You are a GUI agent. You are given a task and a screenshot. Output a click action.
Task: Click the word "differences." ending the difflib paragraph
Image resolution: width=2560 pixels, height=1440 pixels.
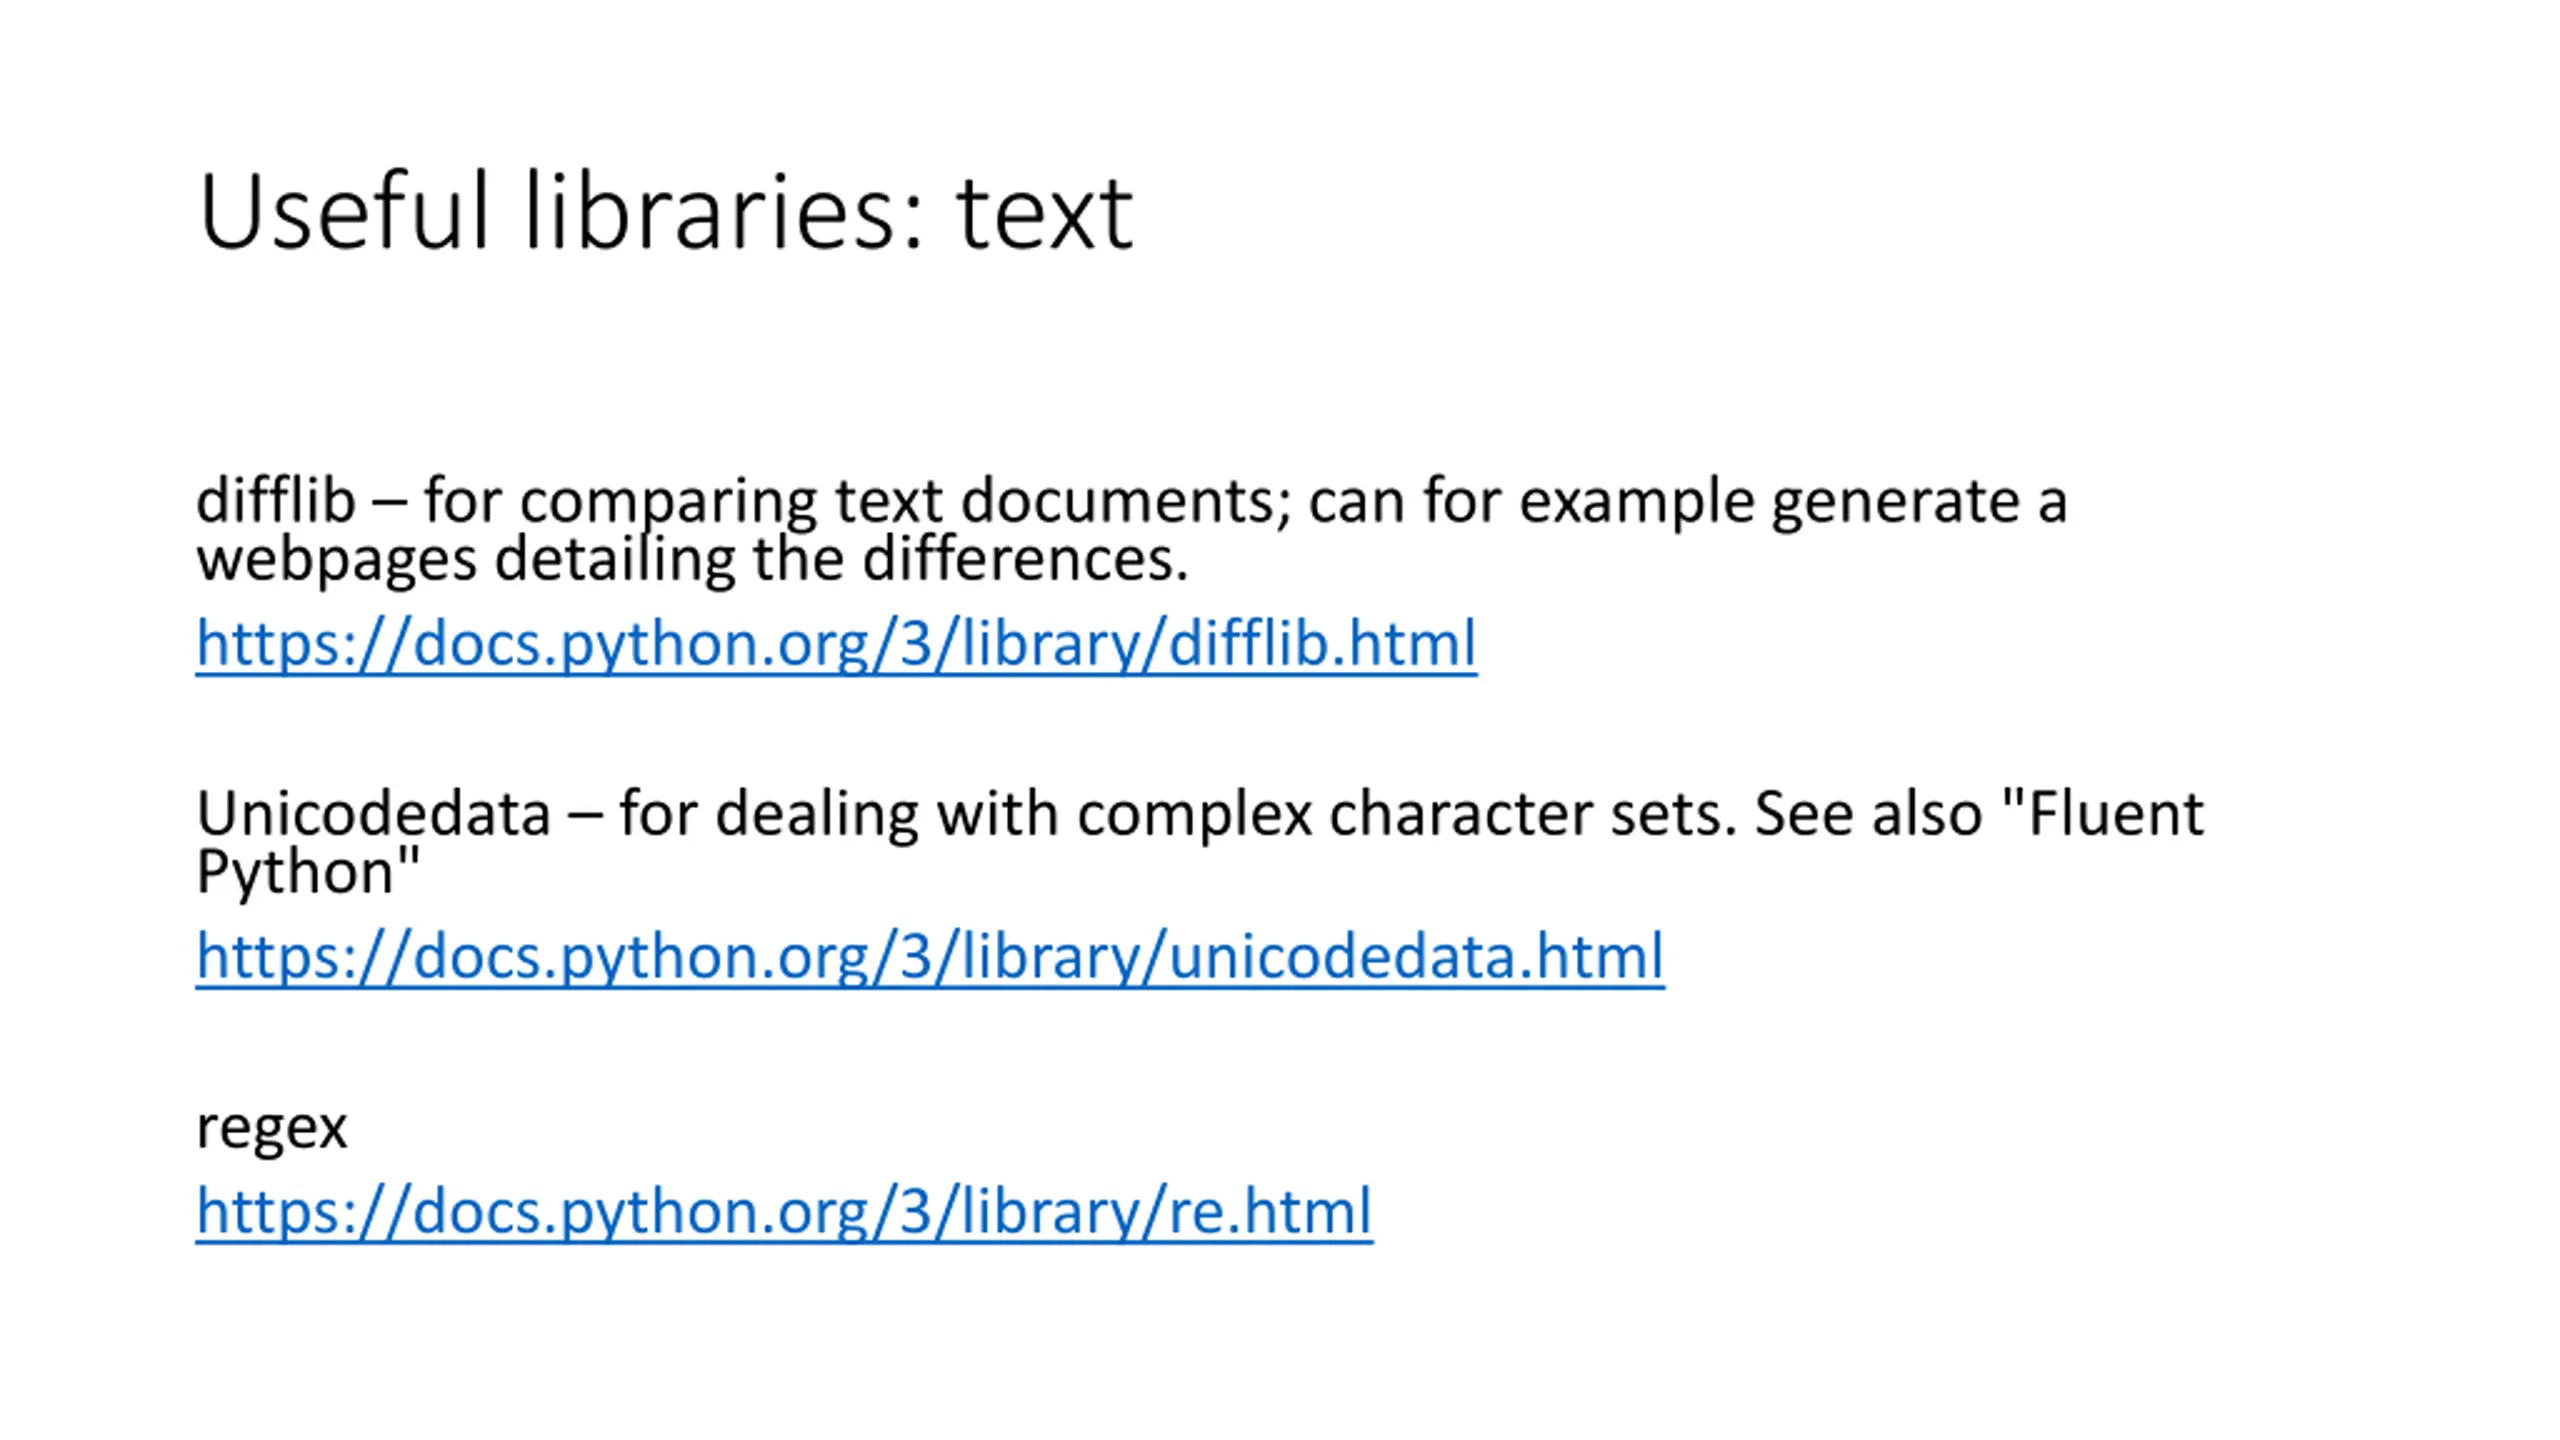coord(1025,559)
